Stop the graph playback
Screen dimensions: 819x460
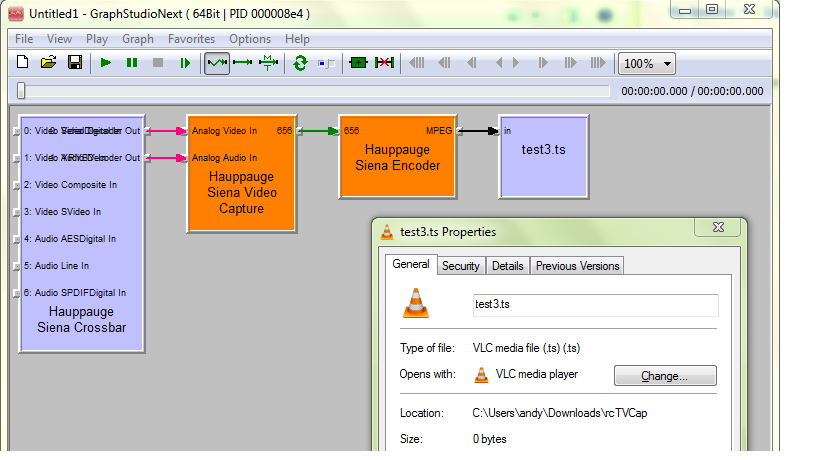158,63
